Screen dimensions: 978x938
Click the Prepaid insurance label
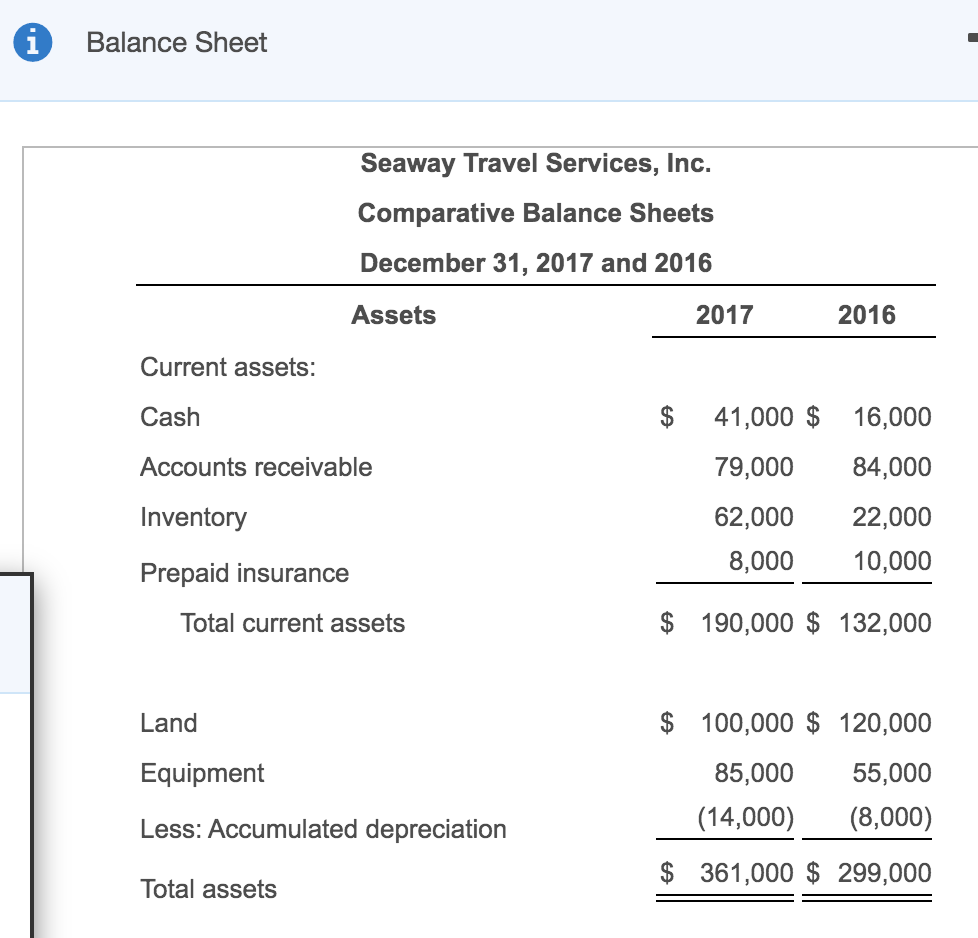pyautogui.click(x=244, y=572)
